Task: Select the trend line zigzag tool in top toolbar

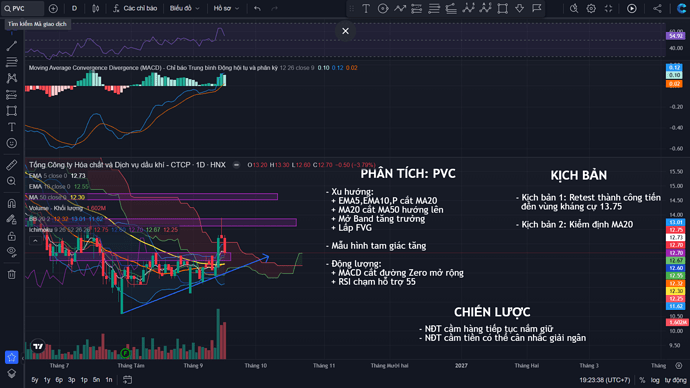Action: pyautogui.click(x=400, y=8)
